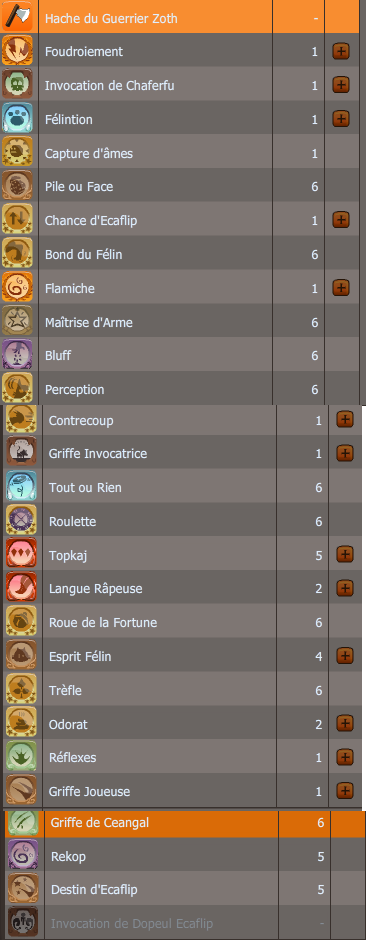Viewport: 366px width, 948px height.
Task: Raise Griffe Joueuse level with plus
Action: (x=345, y=791)
